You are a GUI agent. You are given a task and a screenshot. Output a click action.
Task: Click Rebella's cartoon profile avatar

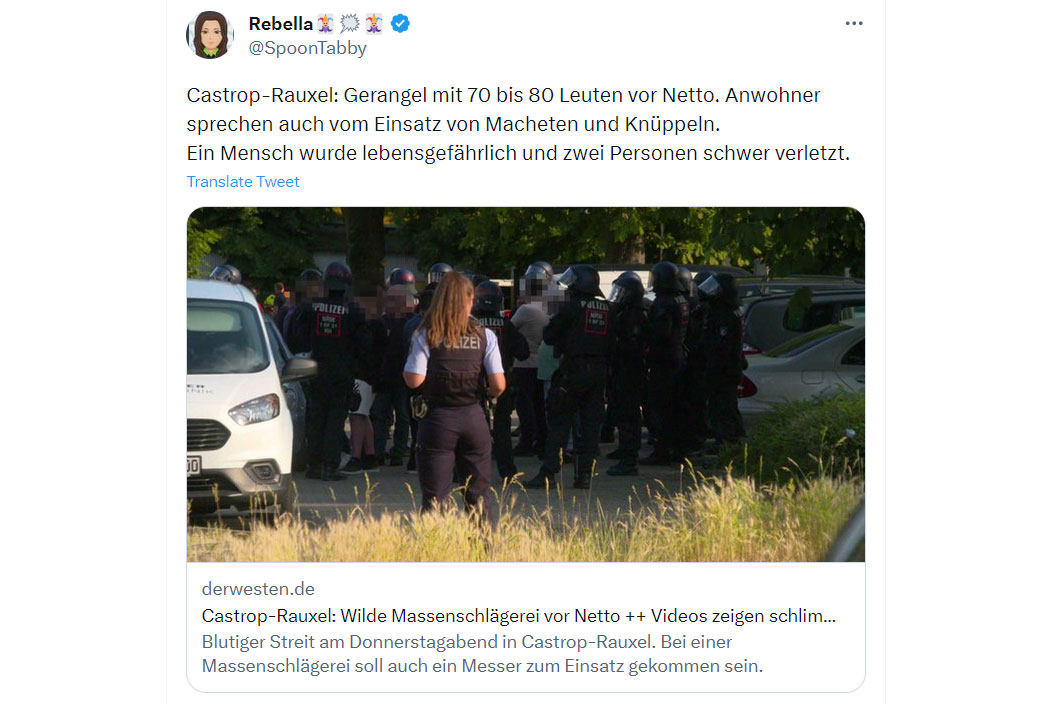[210, 35]
